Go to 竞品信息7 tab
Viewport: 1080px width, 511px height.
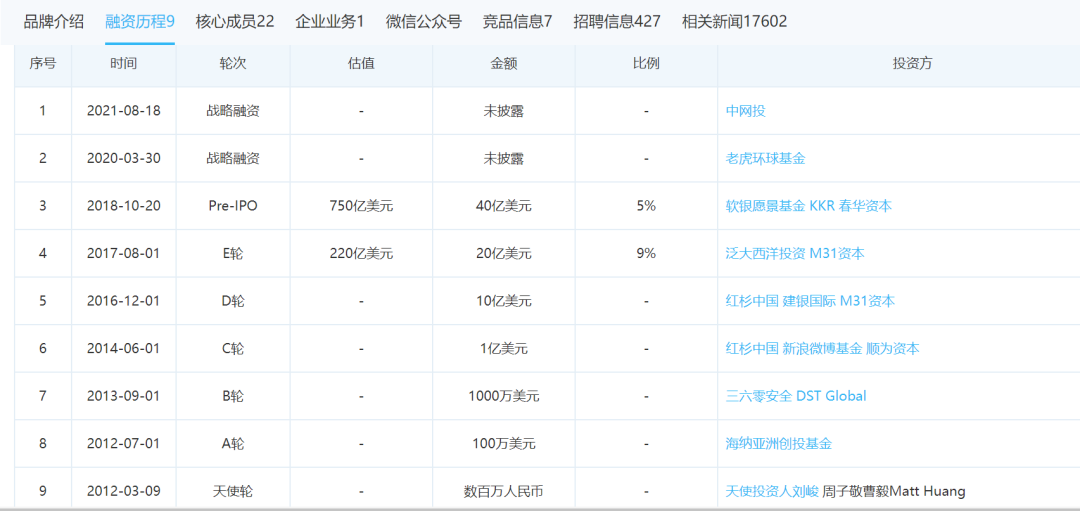(x=517, y=21)
